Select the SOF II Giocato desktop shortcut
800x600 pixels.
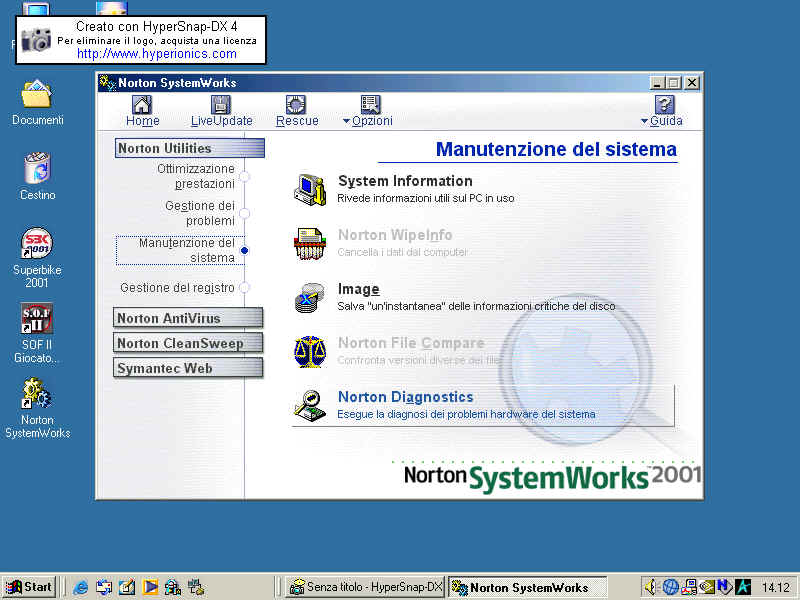point(36,333)
